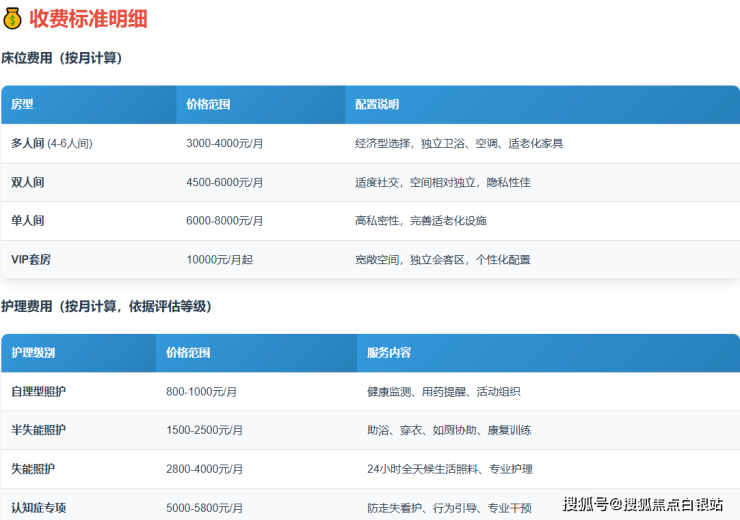Click 价格范围 header in the bed fee table

click(208, 104)
